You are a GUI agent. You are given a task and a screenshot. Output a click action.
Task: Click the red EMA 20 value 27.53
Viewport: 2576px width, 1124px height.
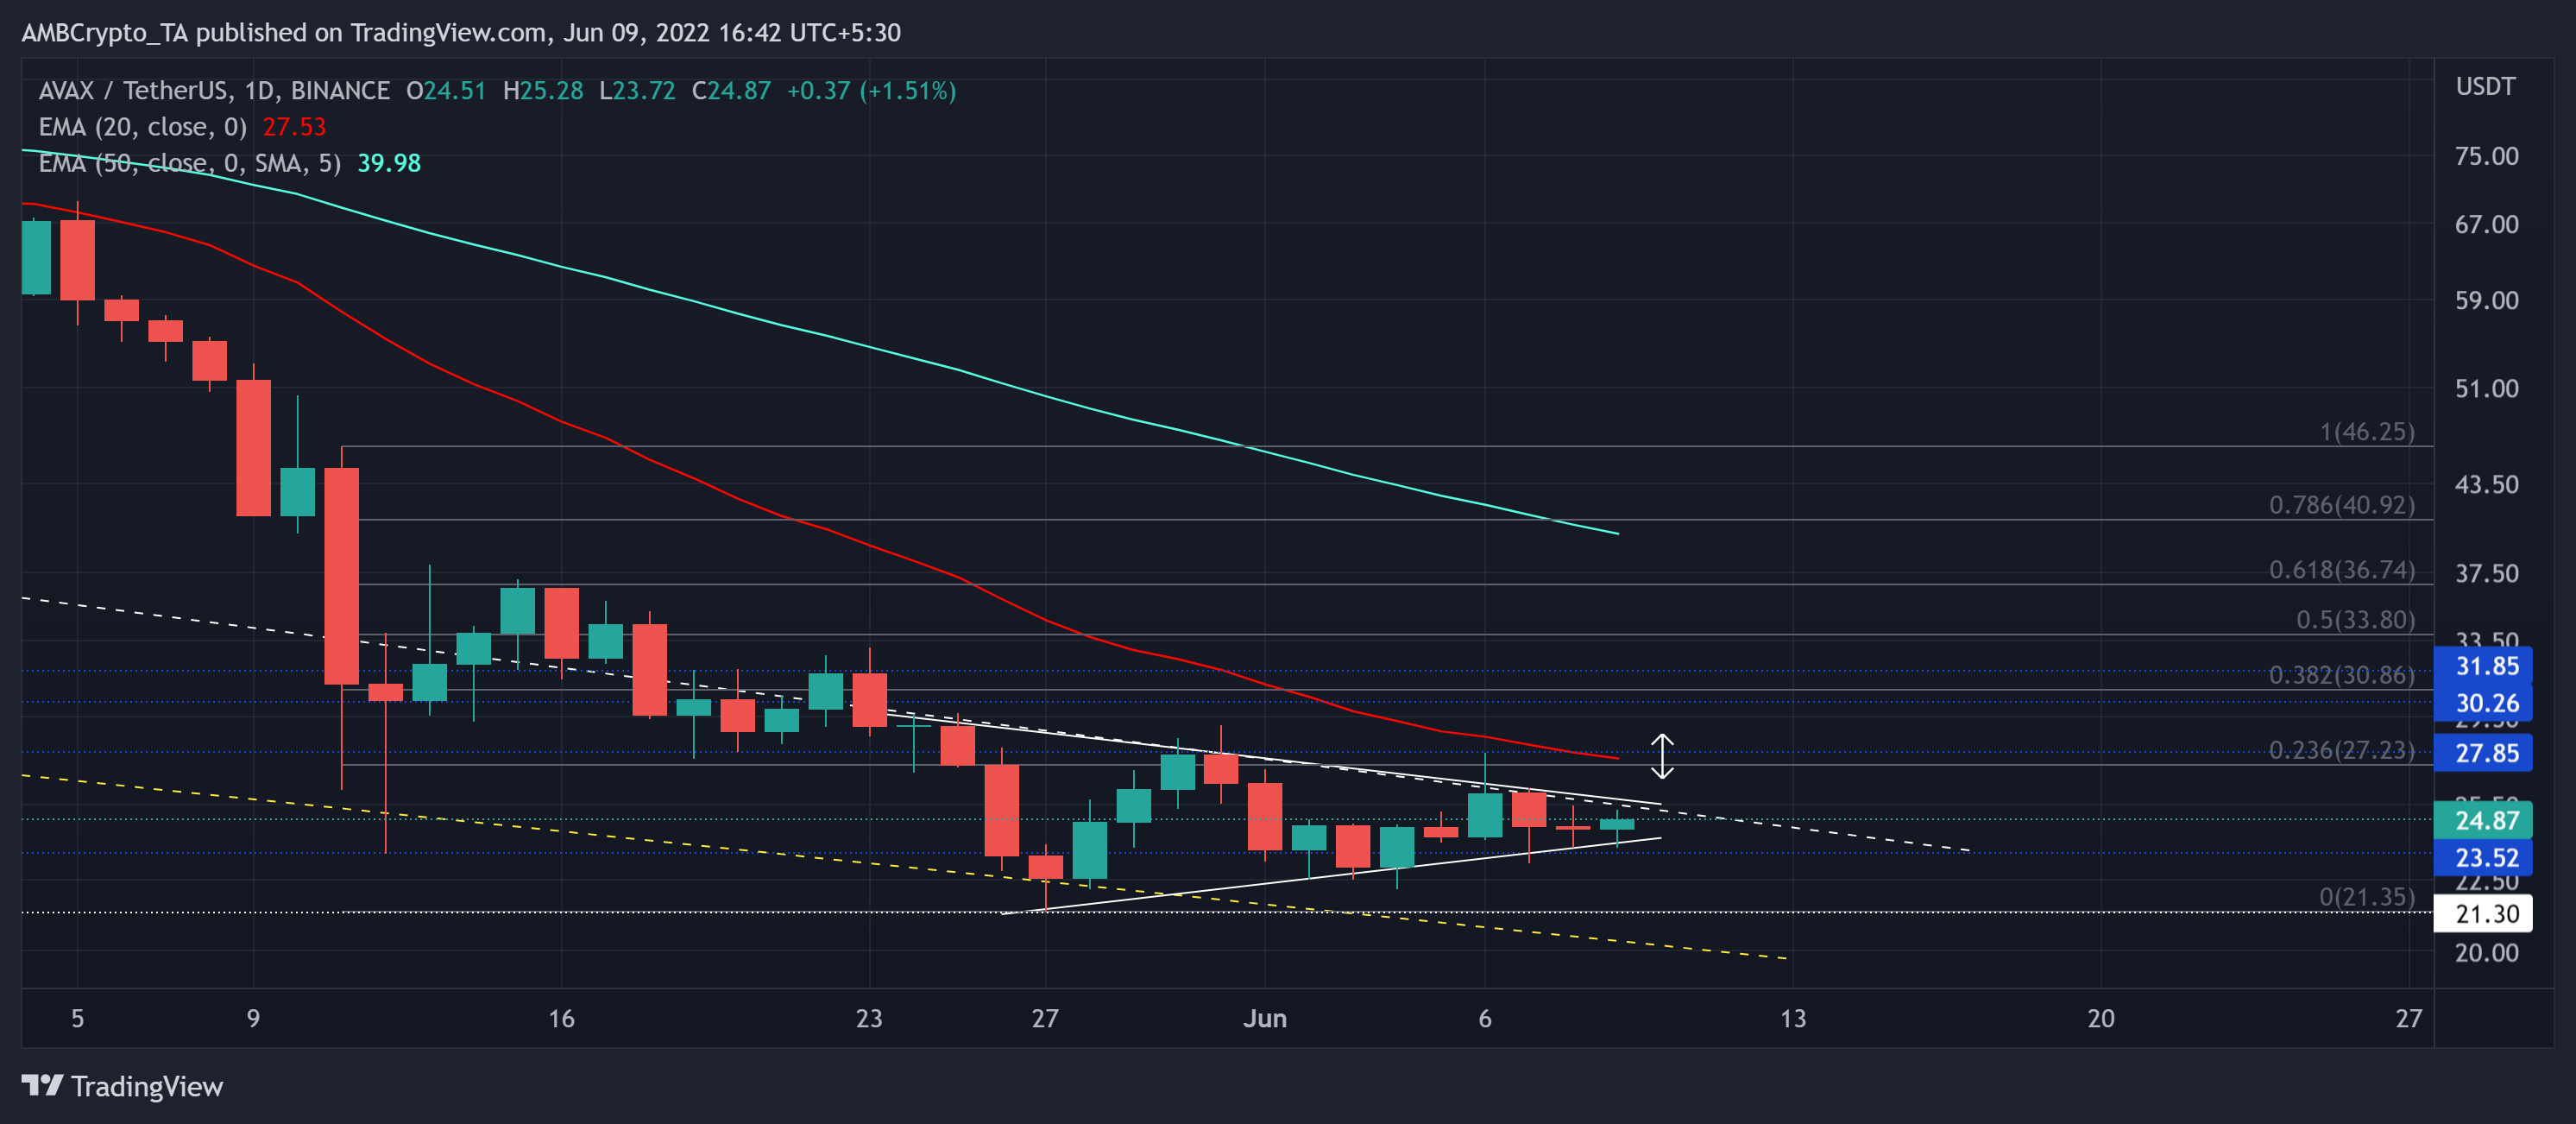click(x=294, y=127)
